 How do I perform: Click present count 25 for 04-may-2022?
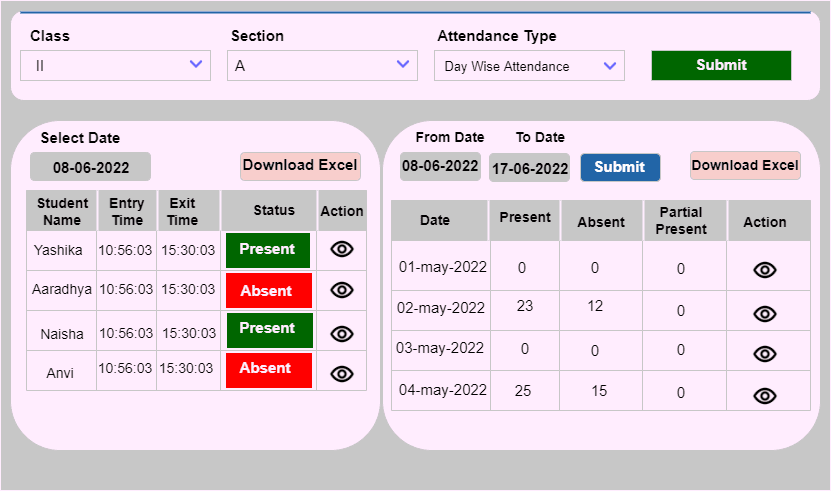(x=523, y=391)
